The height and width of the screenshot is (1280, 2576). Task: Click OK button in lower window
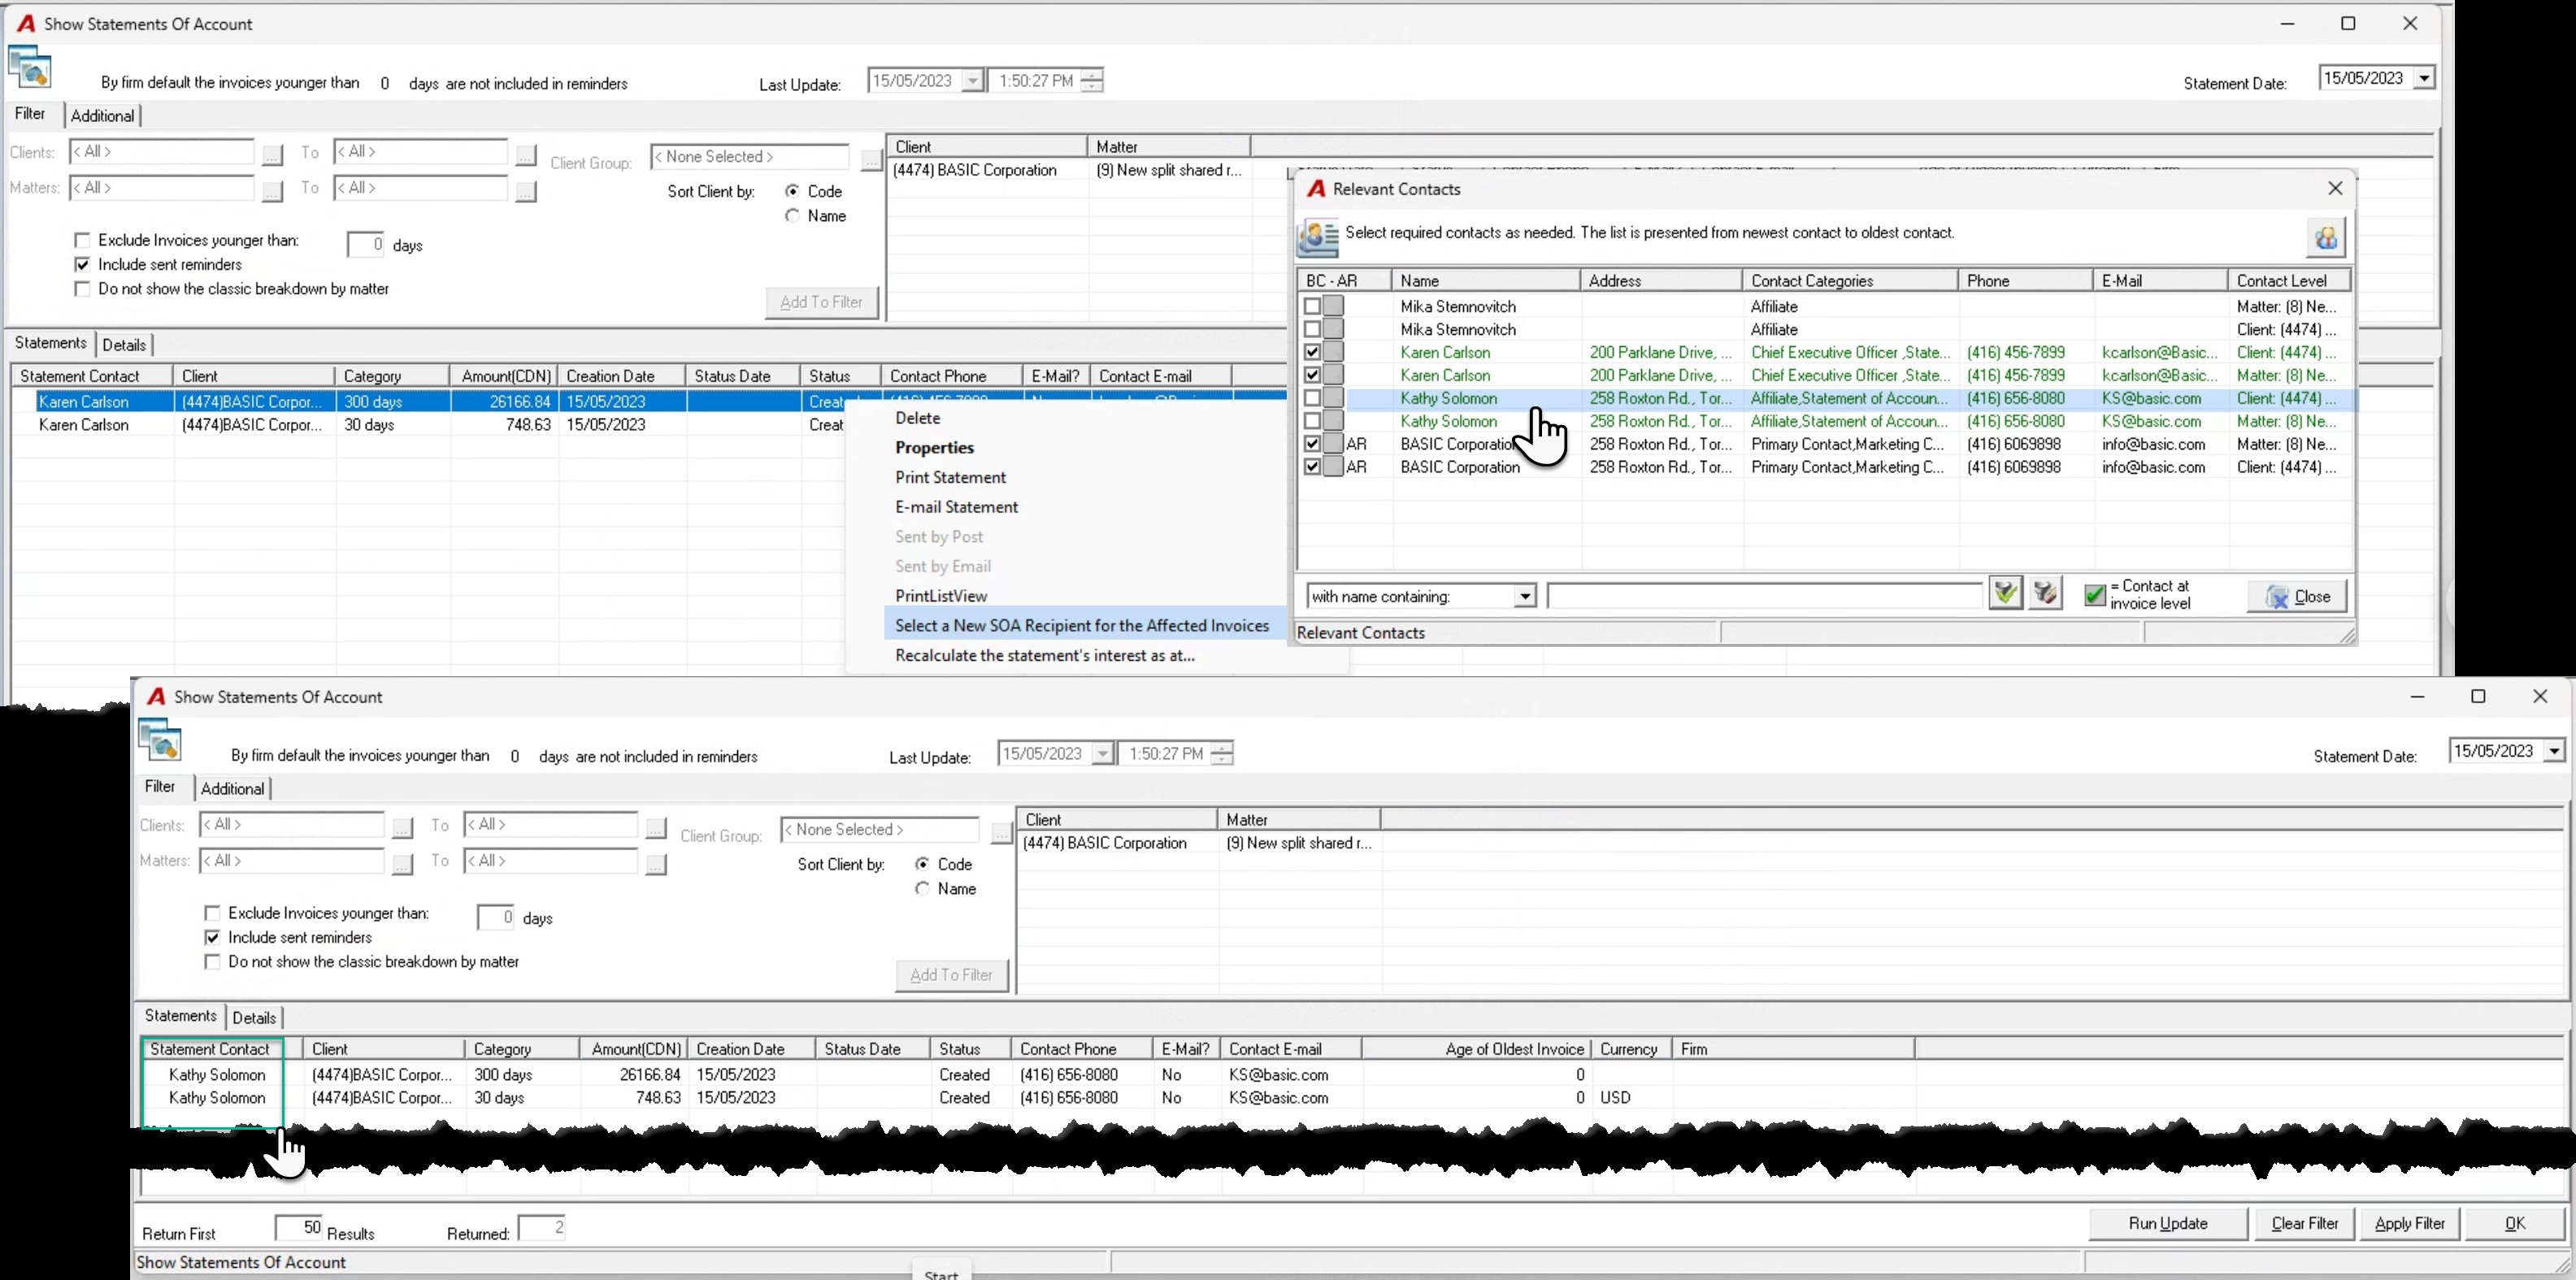tap(2514, 1223)
